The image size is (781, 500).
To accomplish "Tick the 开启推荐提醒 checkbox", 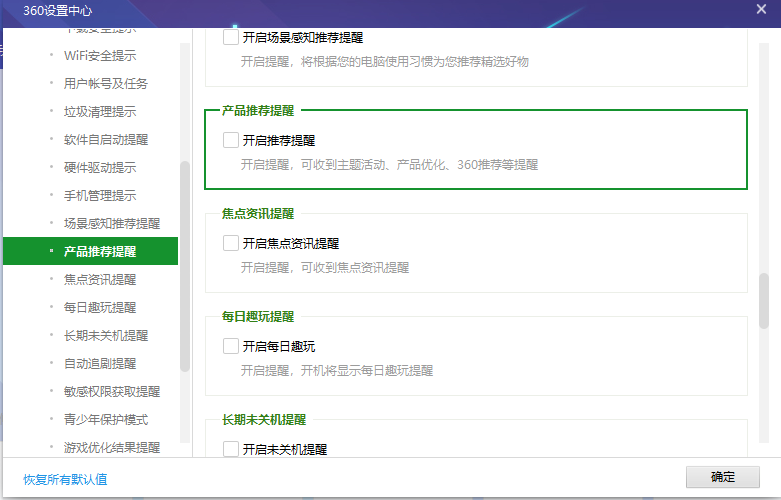I will click(231, 141).
